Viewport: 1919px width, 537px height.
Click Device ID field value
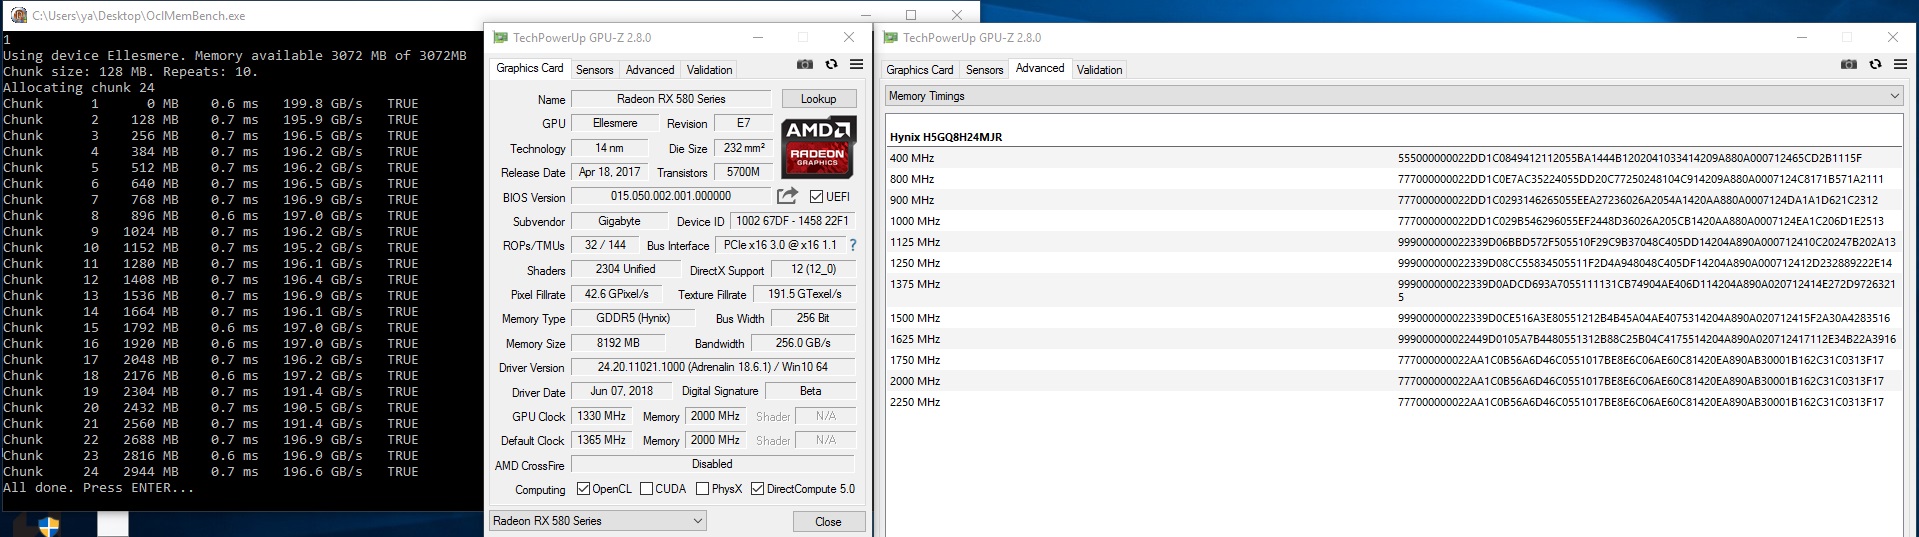click(792, 221)
